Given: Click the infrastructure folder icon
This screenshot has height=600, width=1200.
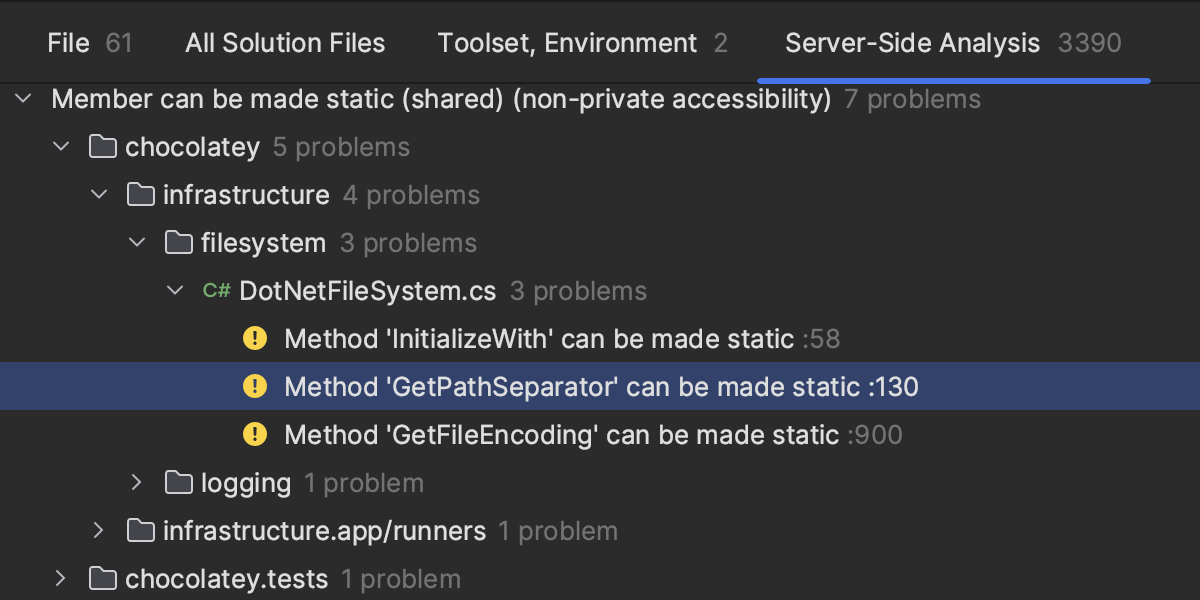Looking at the screenshot, I should (140, 195).
